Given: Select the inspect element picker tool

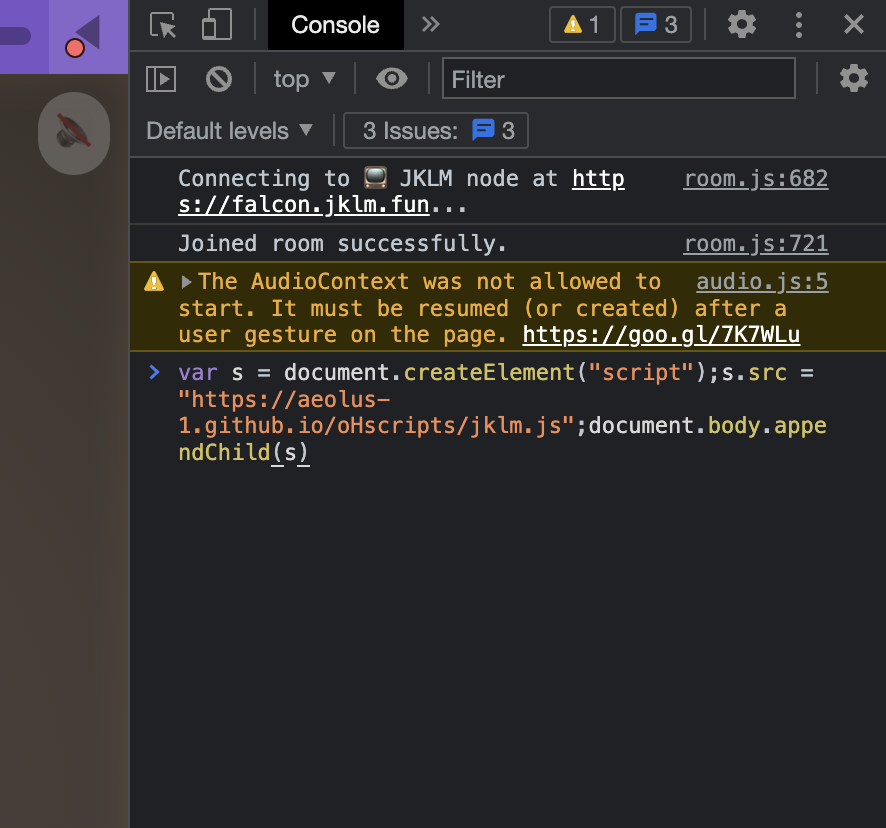Looking at the screenshot, I should point(162,25).
